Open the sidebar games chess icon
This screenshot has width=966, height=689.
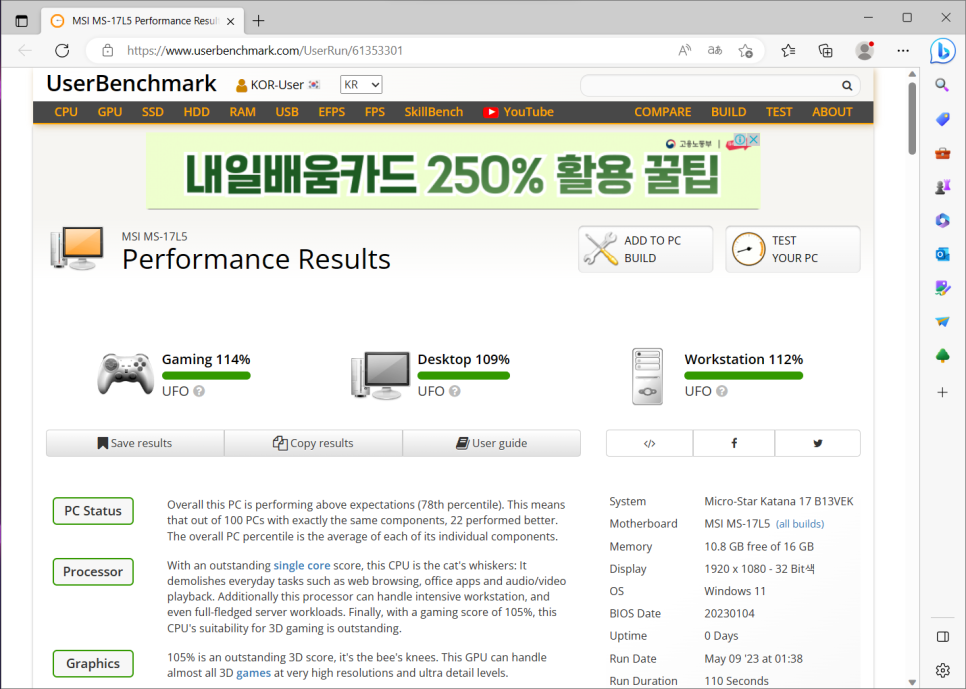[x=943, y=187]
